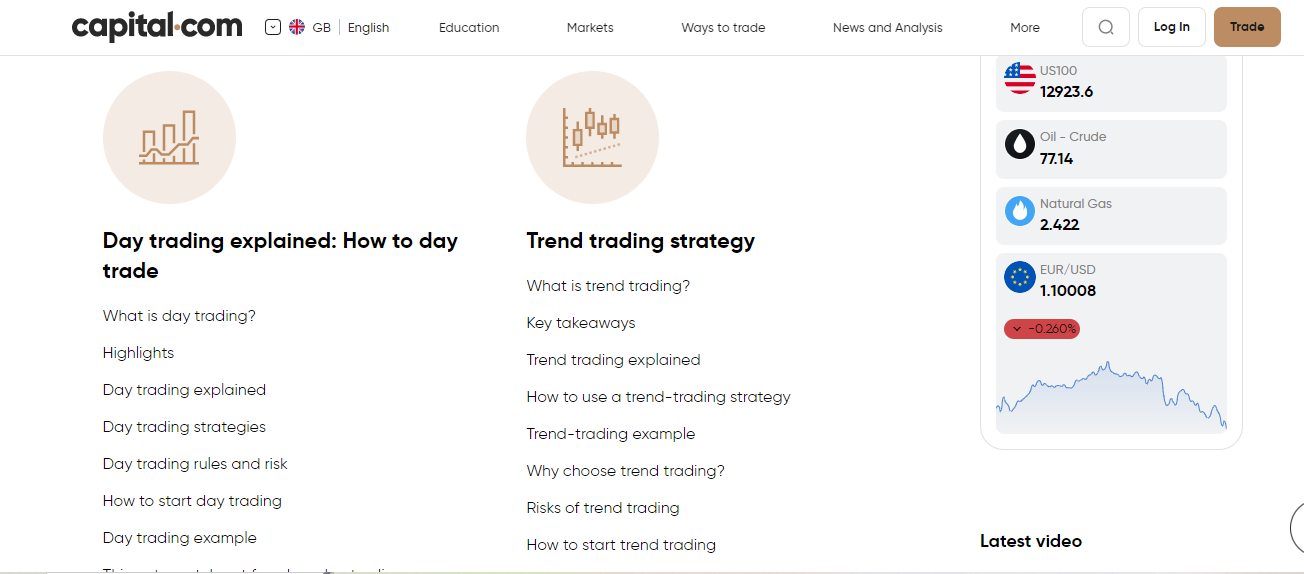
Task: Open search with the magnifier icon
Action: 1106,27
